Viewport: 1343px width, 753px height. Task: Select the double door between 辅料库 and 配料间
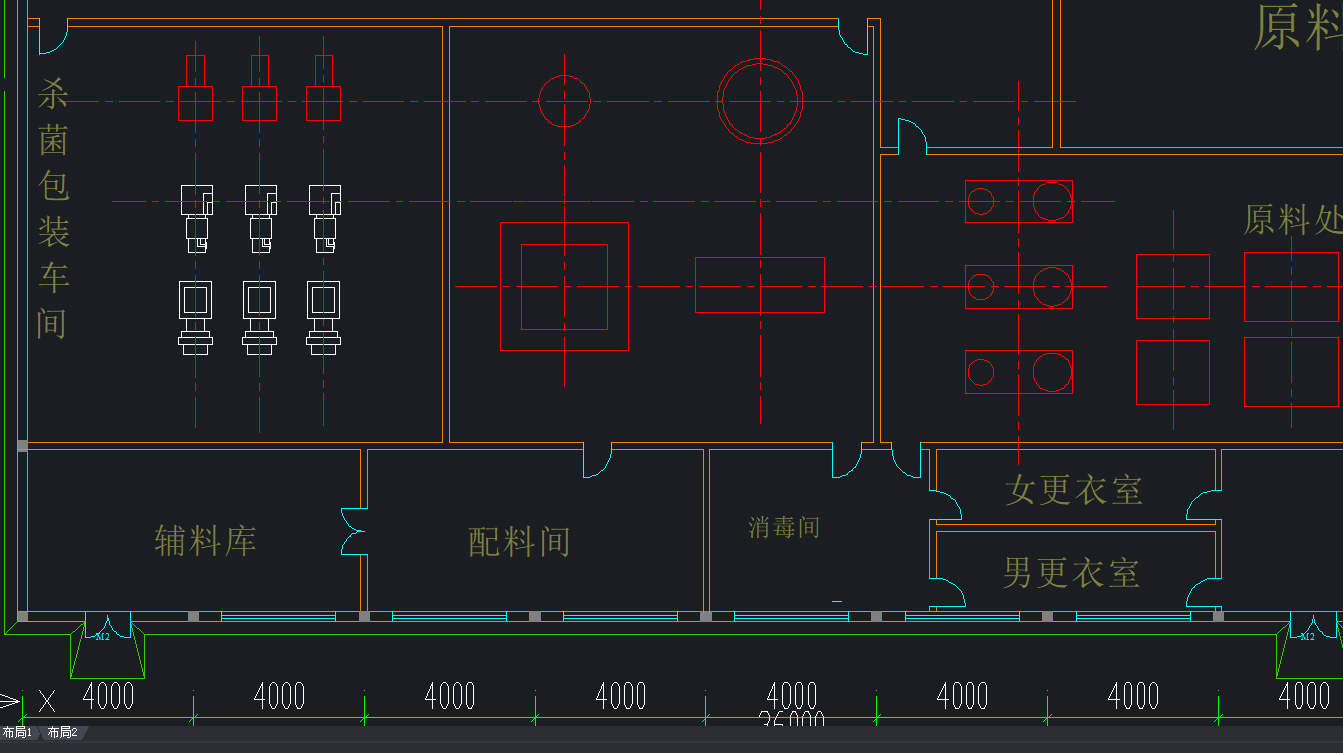coord(353,530)
